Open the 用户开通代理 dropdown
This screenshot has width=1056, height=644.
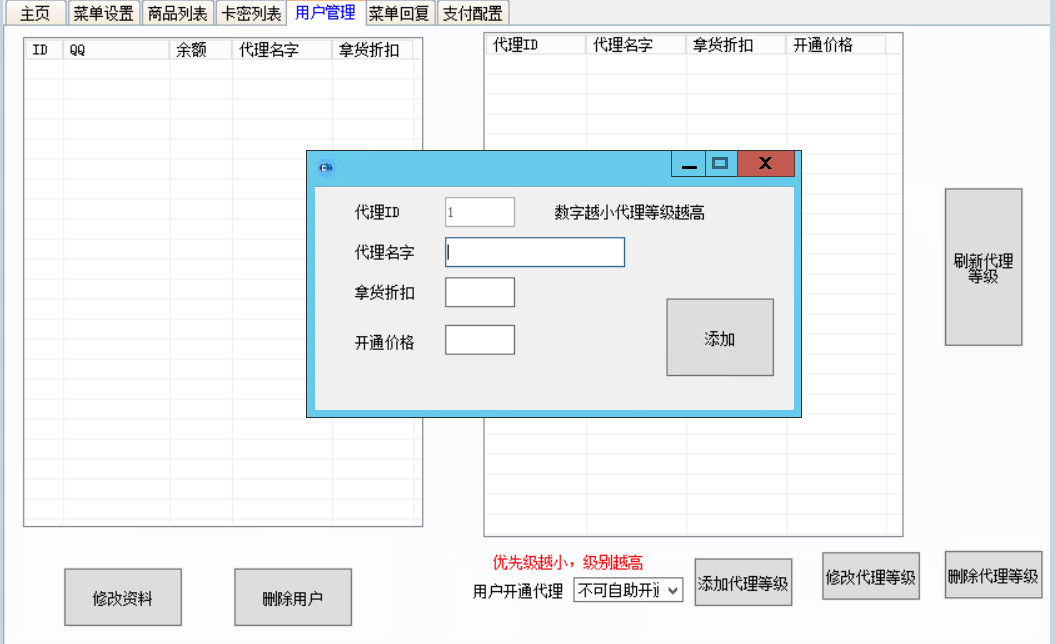tap(628, 590)
